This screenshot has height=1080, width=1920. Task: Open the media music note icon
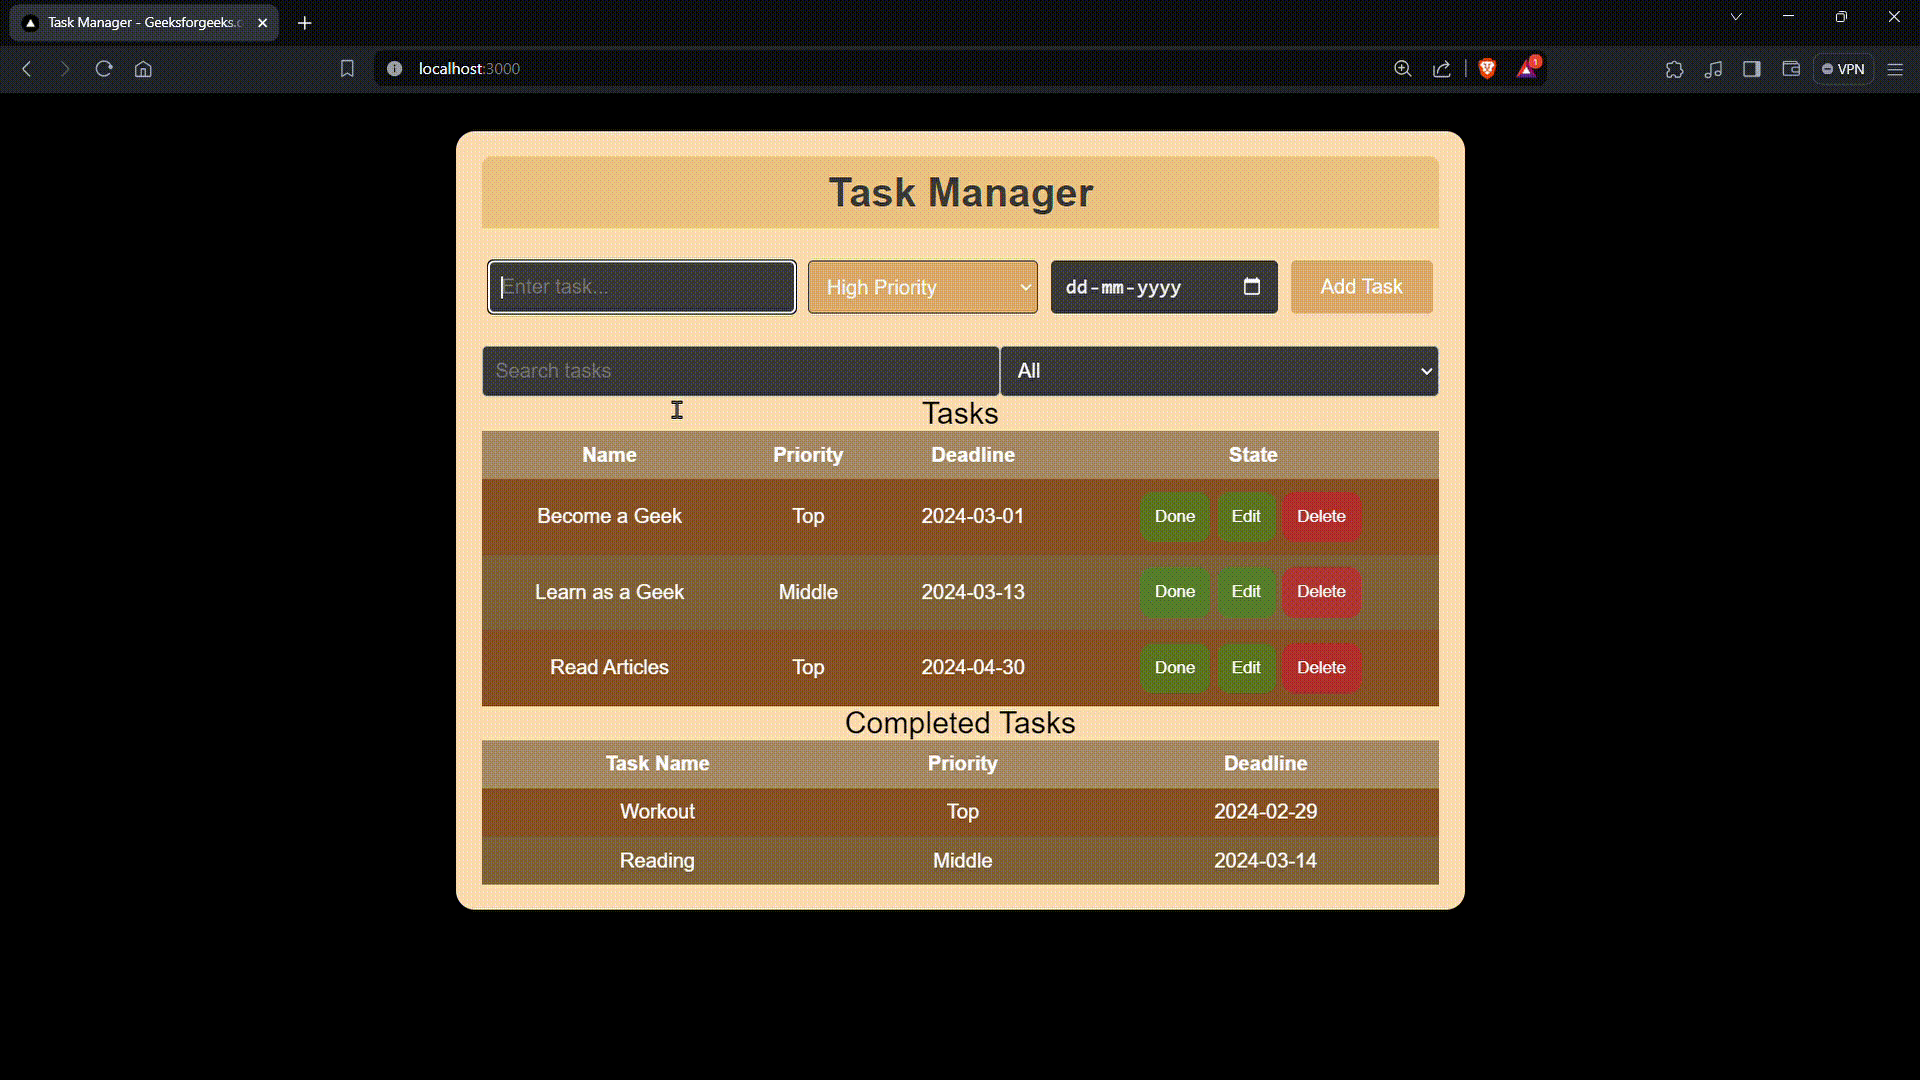1713,69
